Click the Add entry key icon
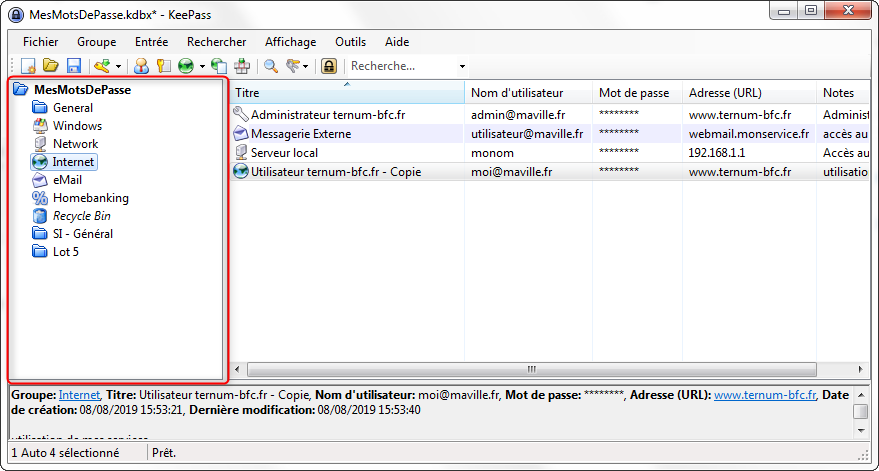This screenshot has height=471, width=879. pos(101,67)
